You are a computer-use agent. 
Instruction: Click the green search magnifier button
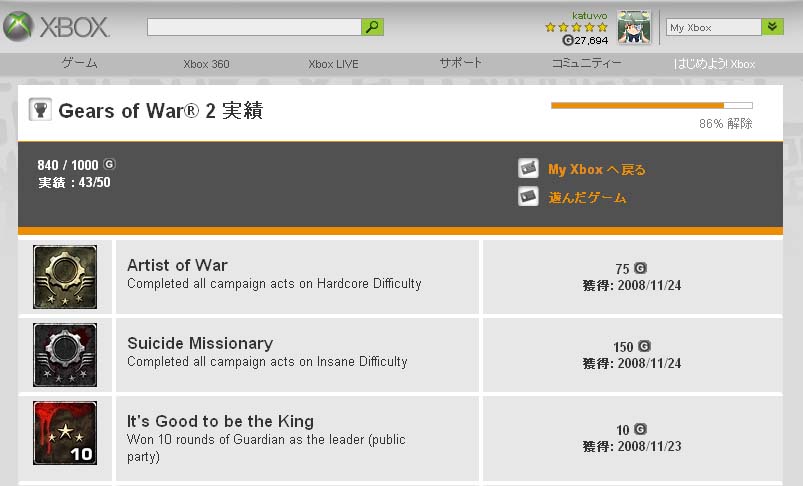click(372, 27)
